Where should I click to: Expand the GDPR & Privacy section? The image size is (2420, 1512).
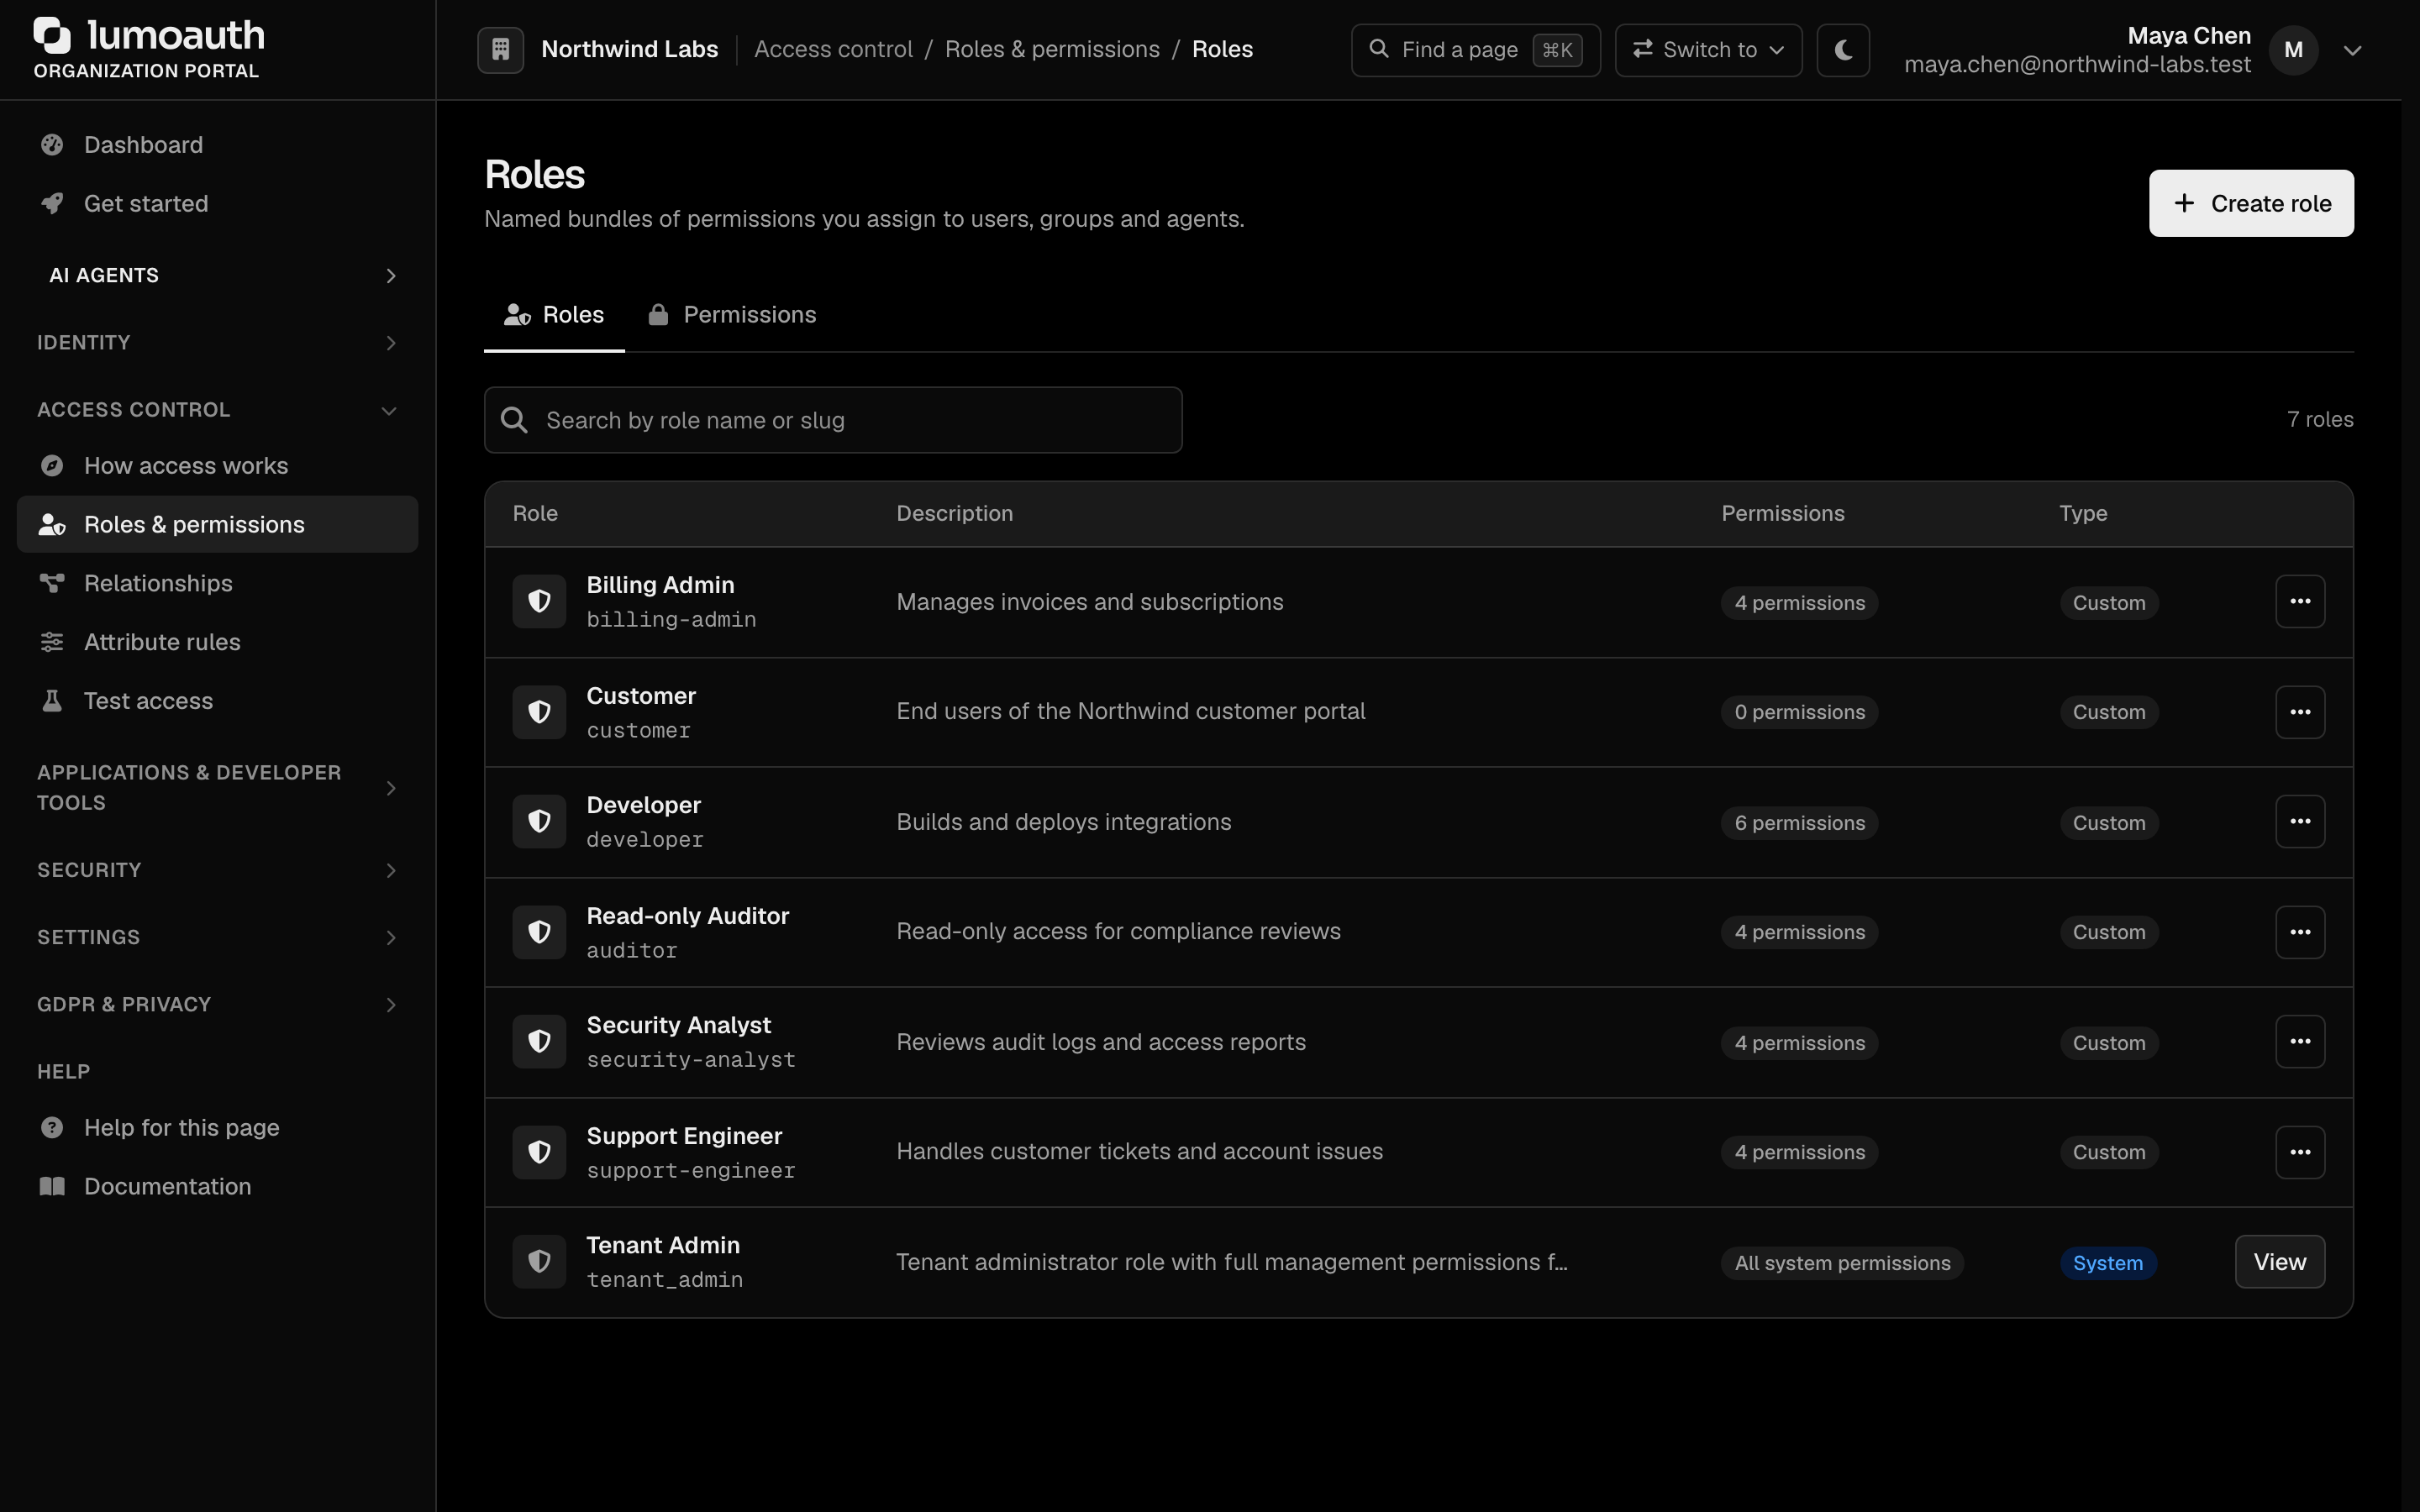tap(217, 1004)
